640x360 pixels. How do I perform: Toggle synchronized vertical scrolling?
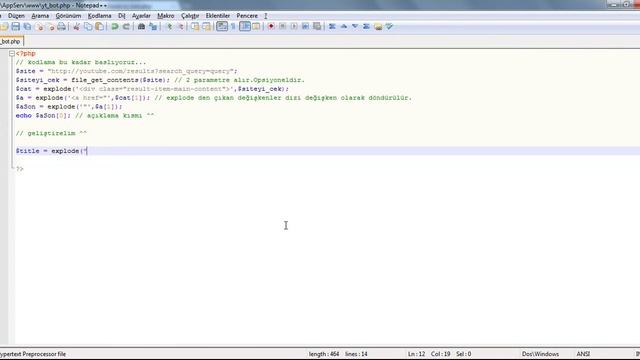pos(195,27)
